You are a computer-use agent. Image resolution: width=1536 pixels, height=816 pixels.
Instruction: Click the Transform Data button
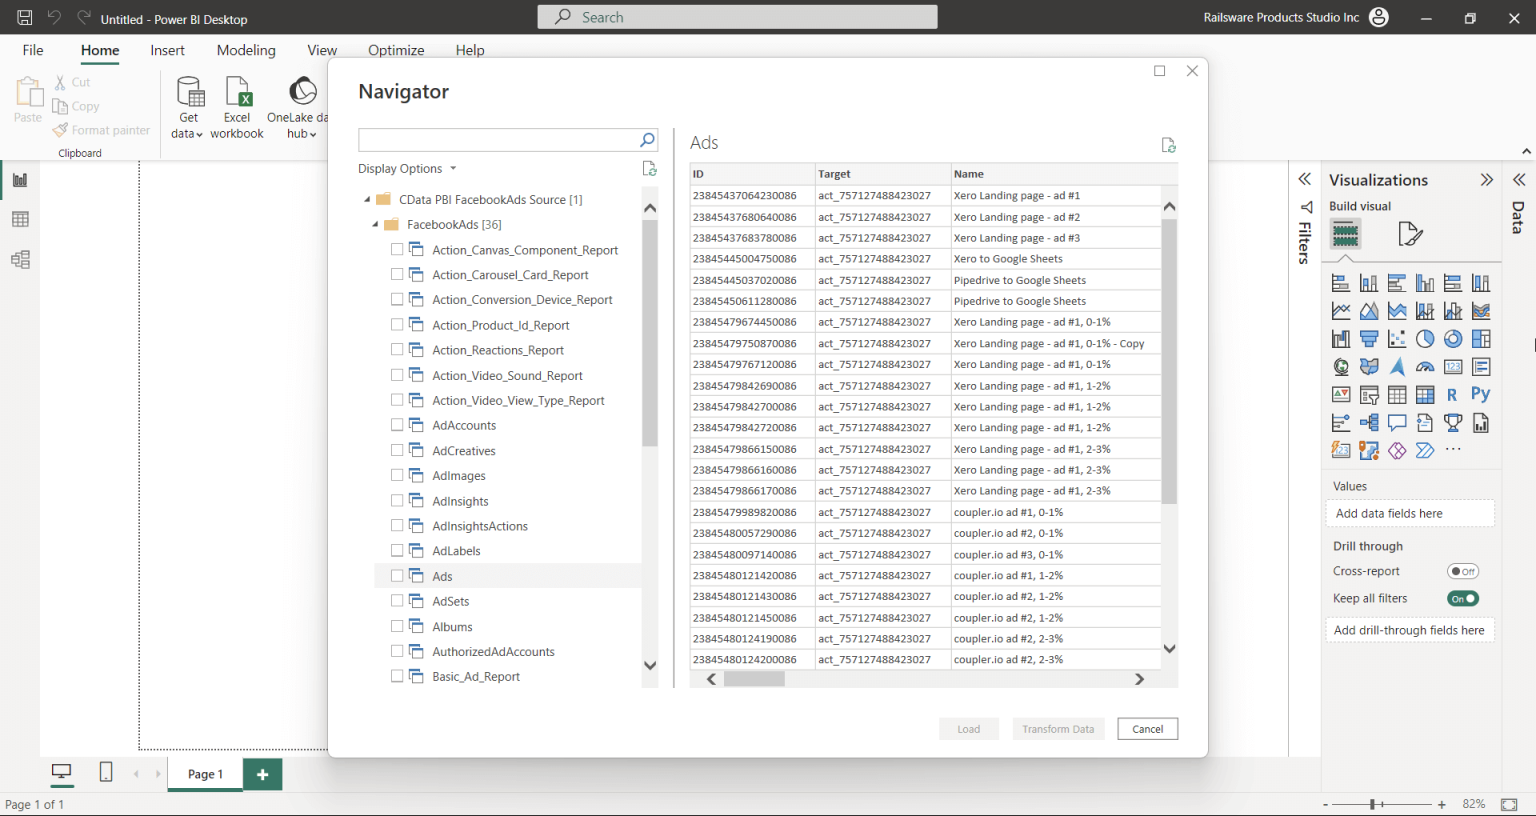pos(1058,728)
